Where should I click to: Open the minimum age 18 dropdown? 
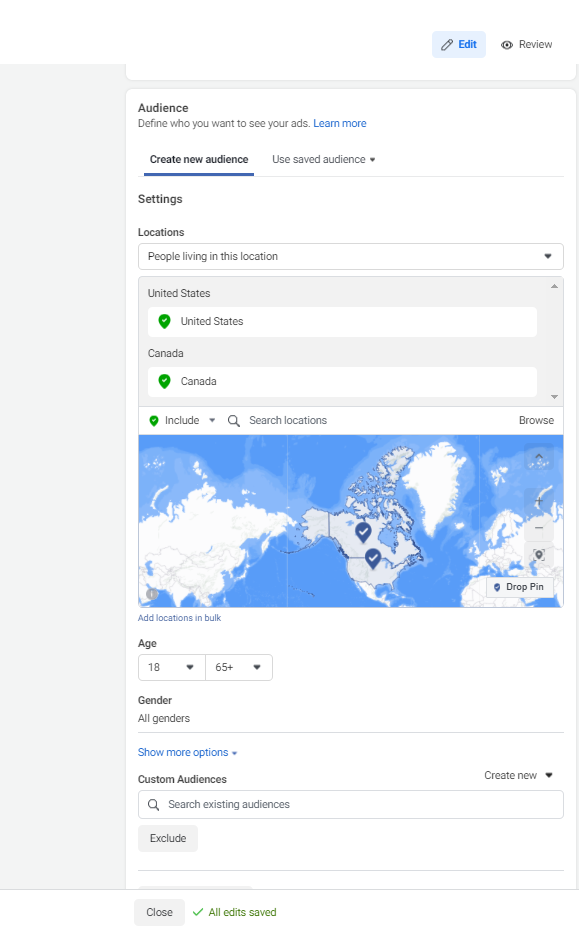pos(172,667)
